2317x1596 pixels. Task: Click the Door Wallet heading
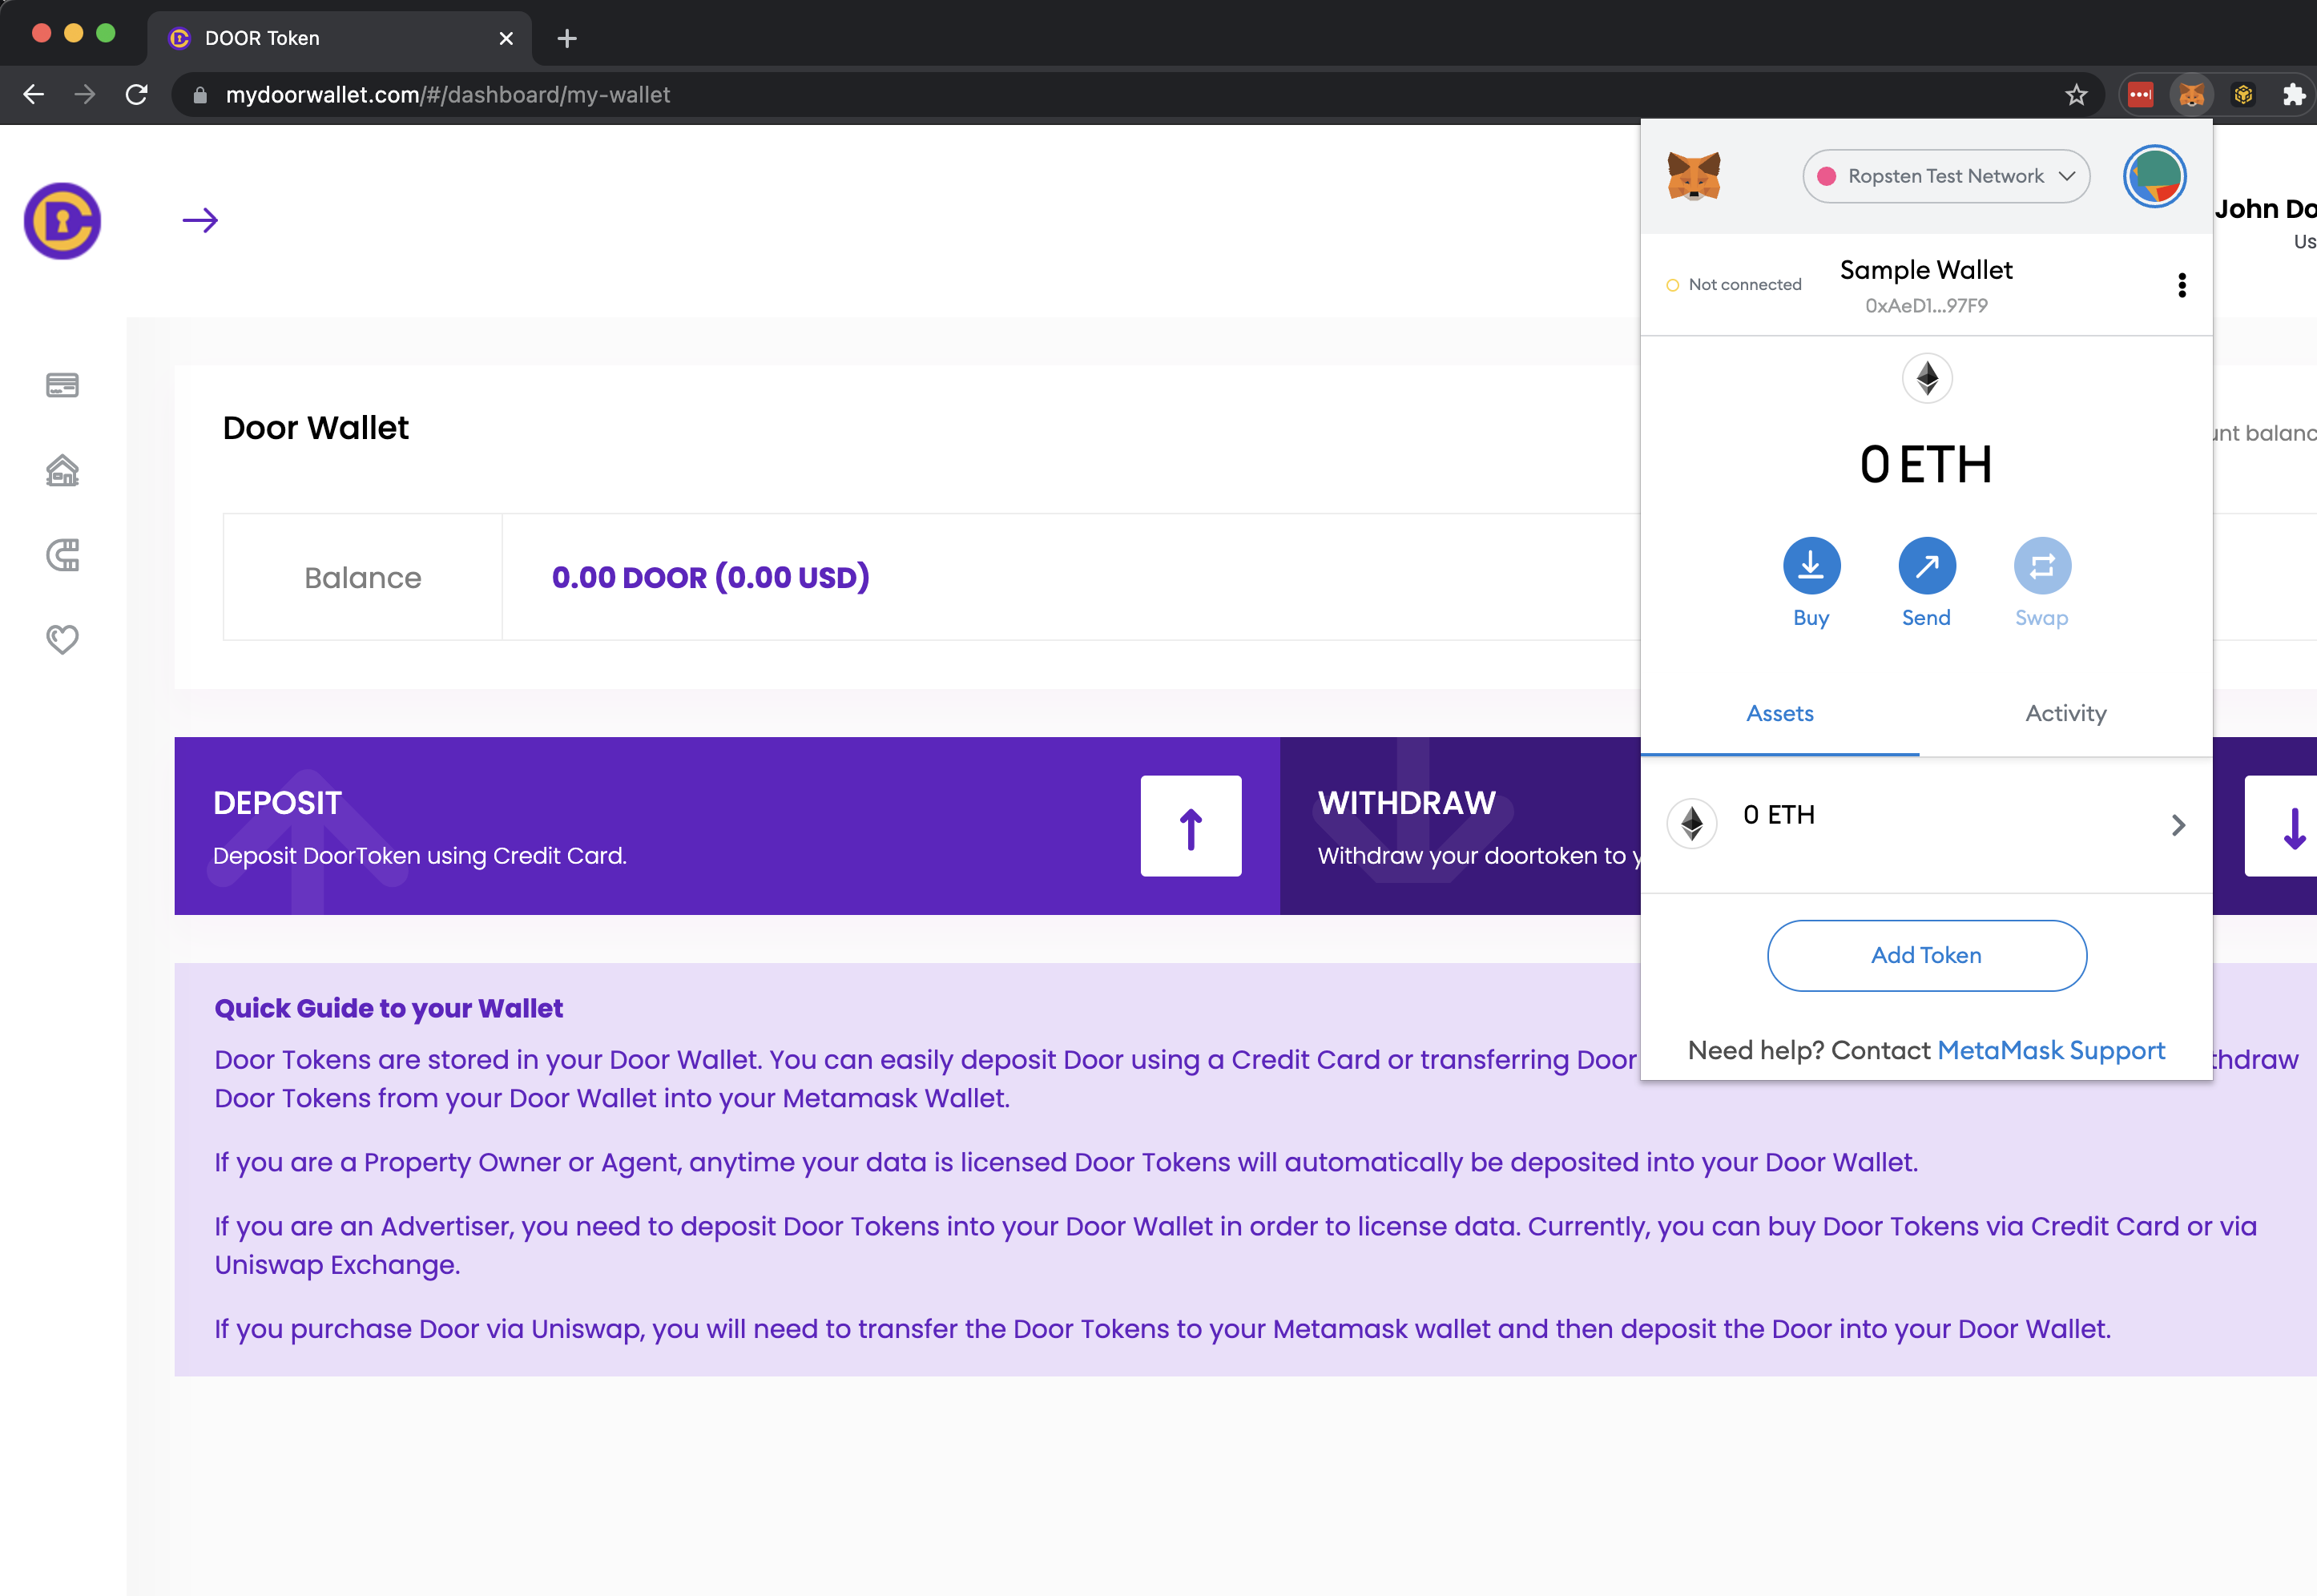tap(316, 428)
